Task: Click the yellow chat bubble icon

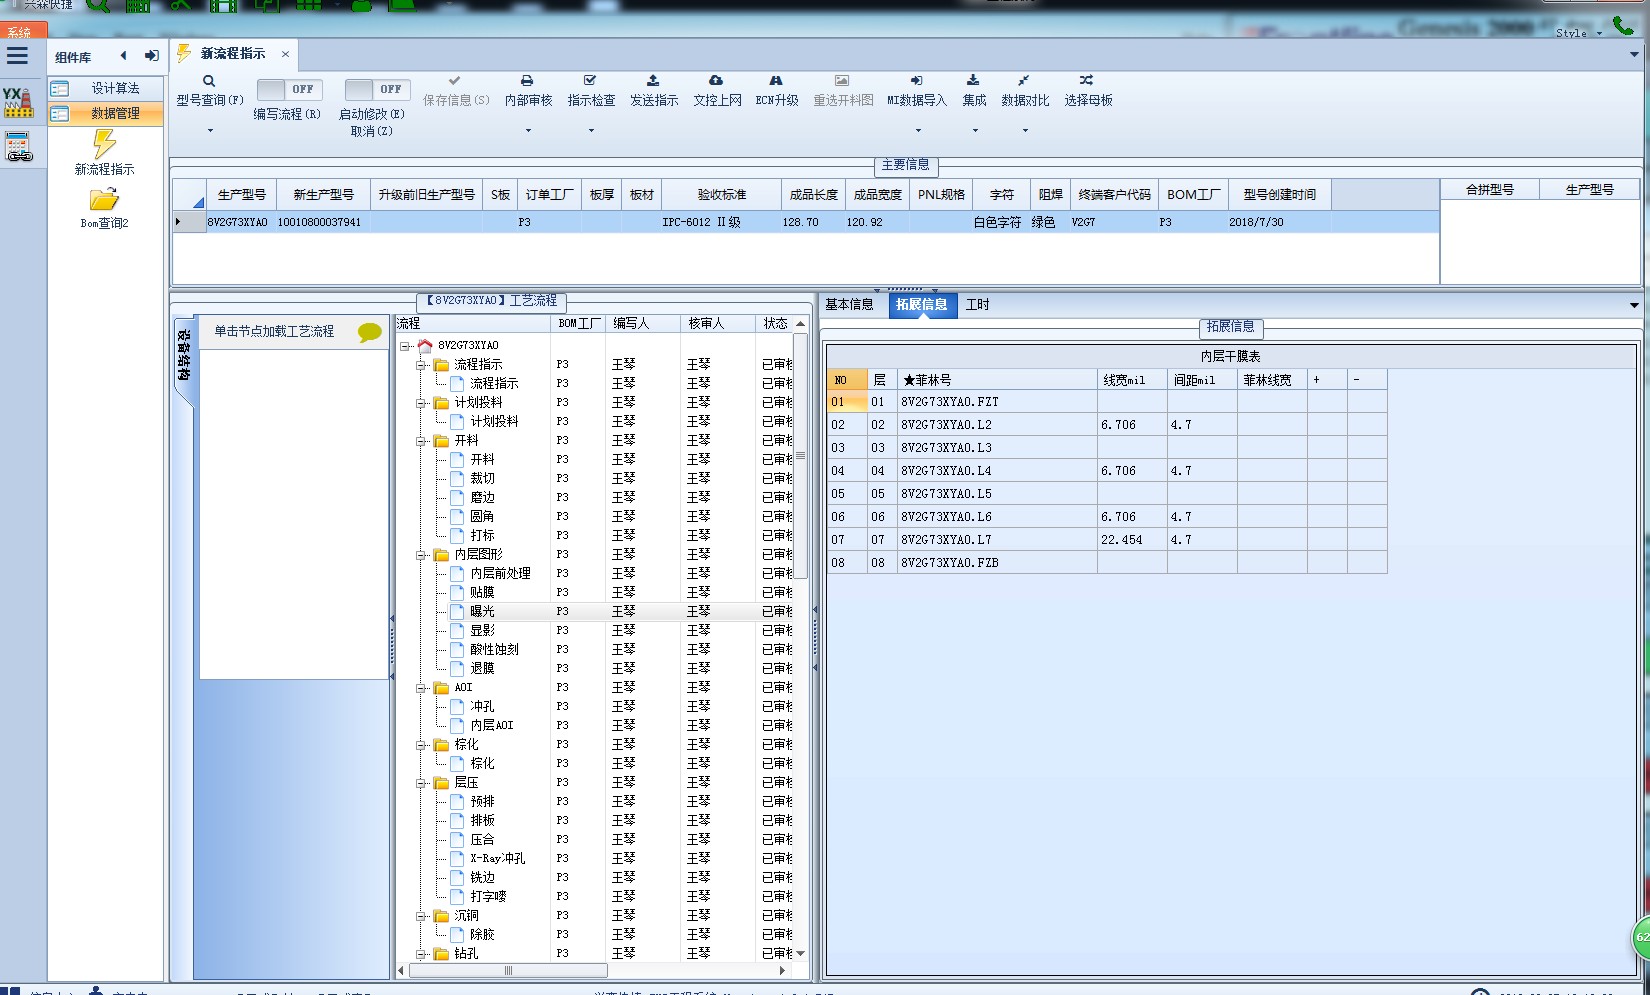Action: coord(370,333)
